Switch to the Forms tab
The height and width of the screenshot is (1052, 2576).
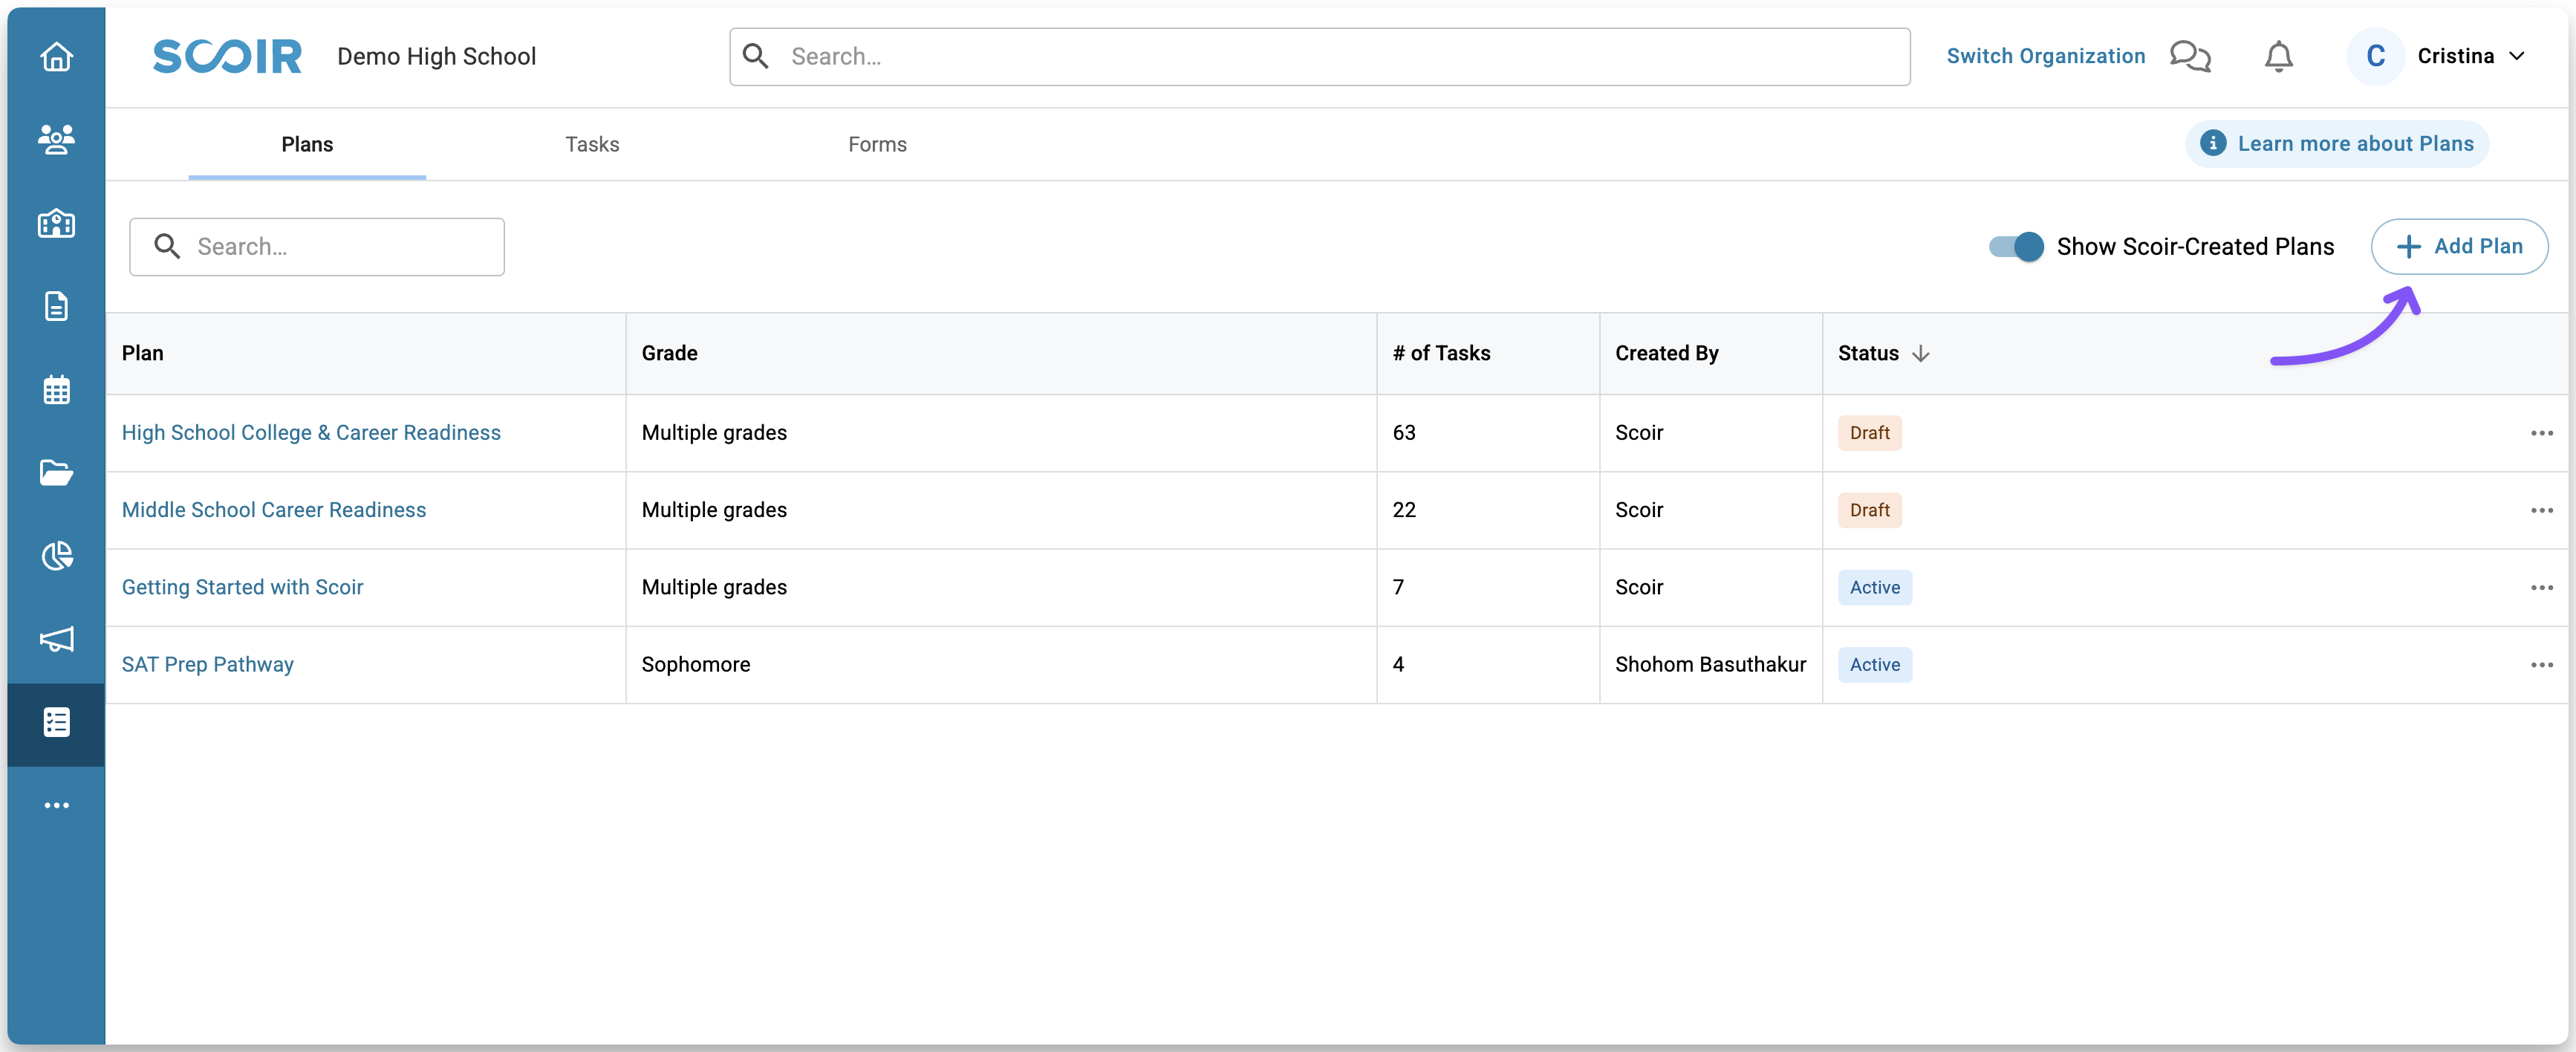coord(877,145)
